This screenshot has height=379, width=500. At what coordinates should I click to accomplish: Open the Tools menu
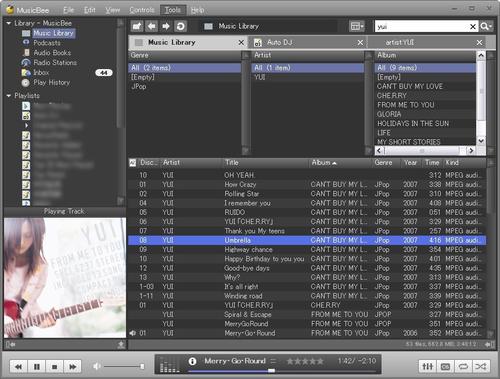click(x=173, y=10)
